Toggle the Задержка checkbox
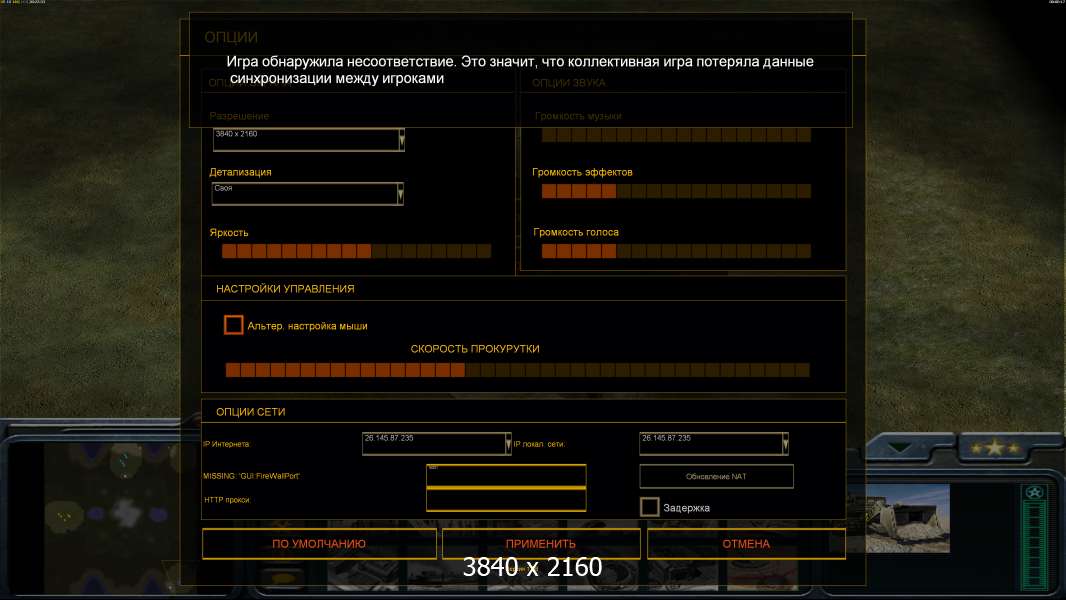 tap(649, 507)
